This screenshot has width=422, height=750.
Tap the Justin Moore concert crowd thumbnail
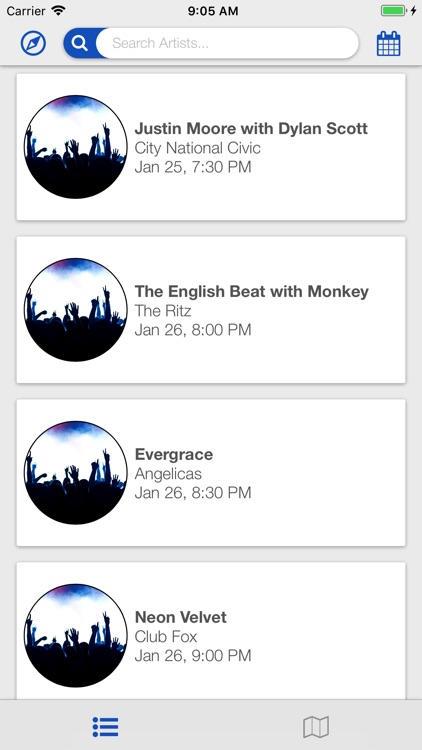coord(76,147)
